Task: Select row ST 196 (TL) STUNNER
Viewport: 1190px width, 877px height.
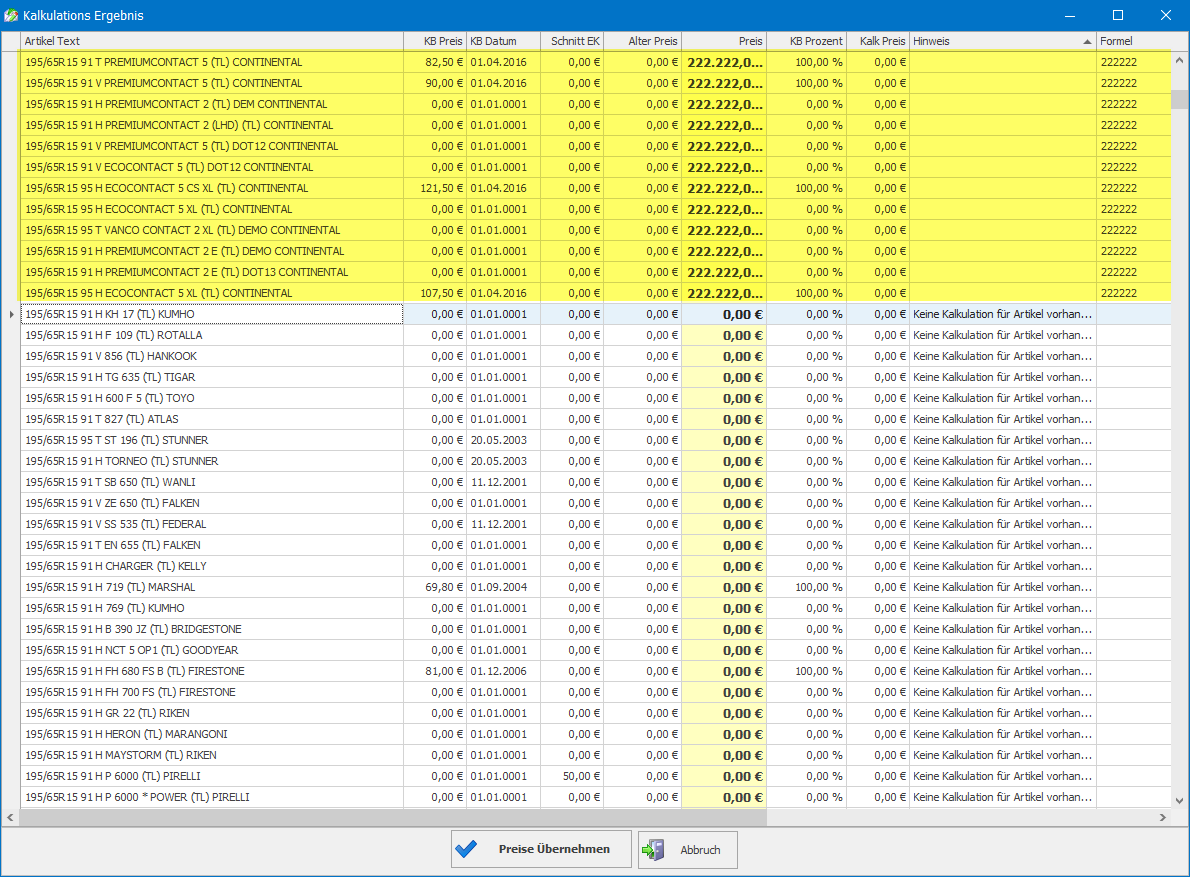Action: tap(596, 440)
